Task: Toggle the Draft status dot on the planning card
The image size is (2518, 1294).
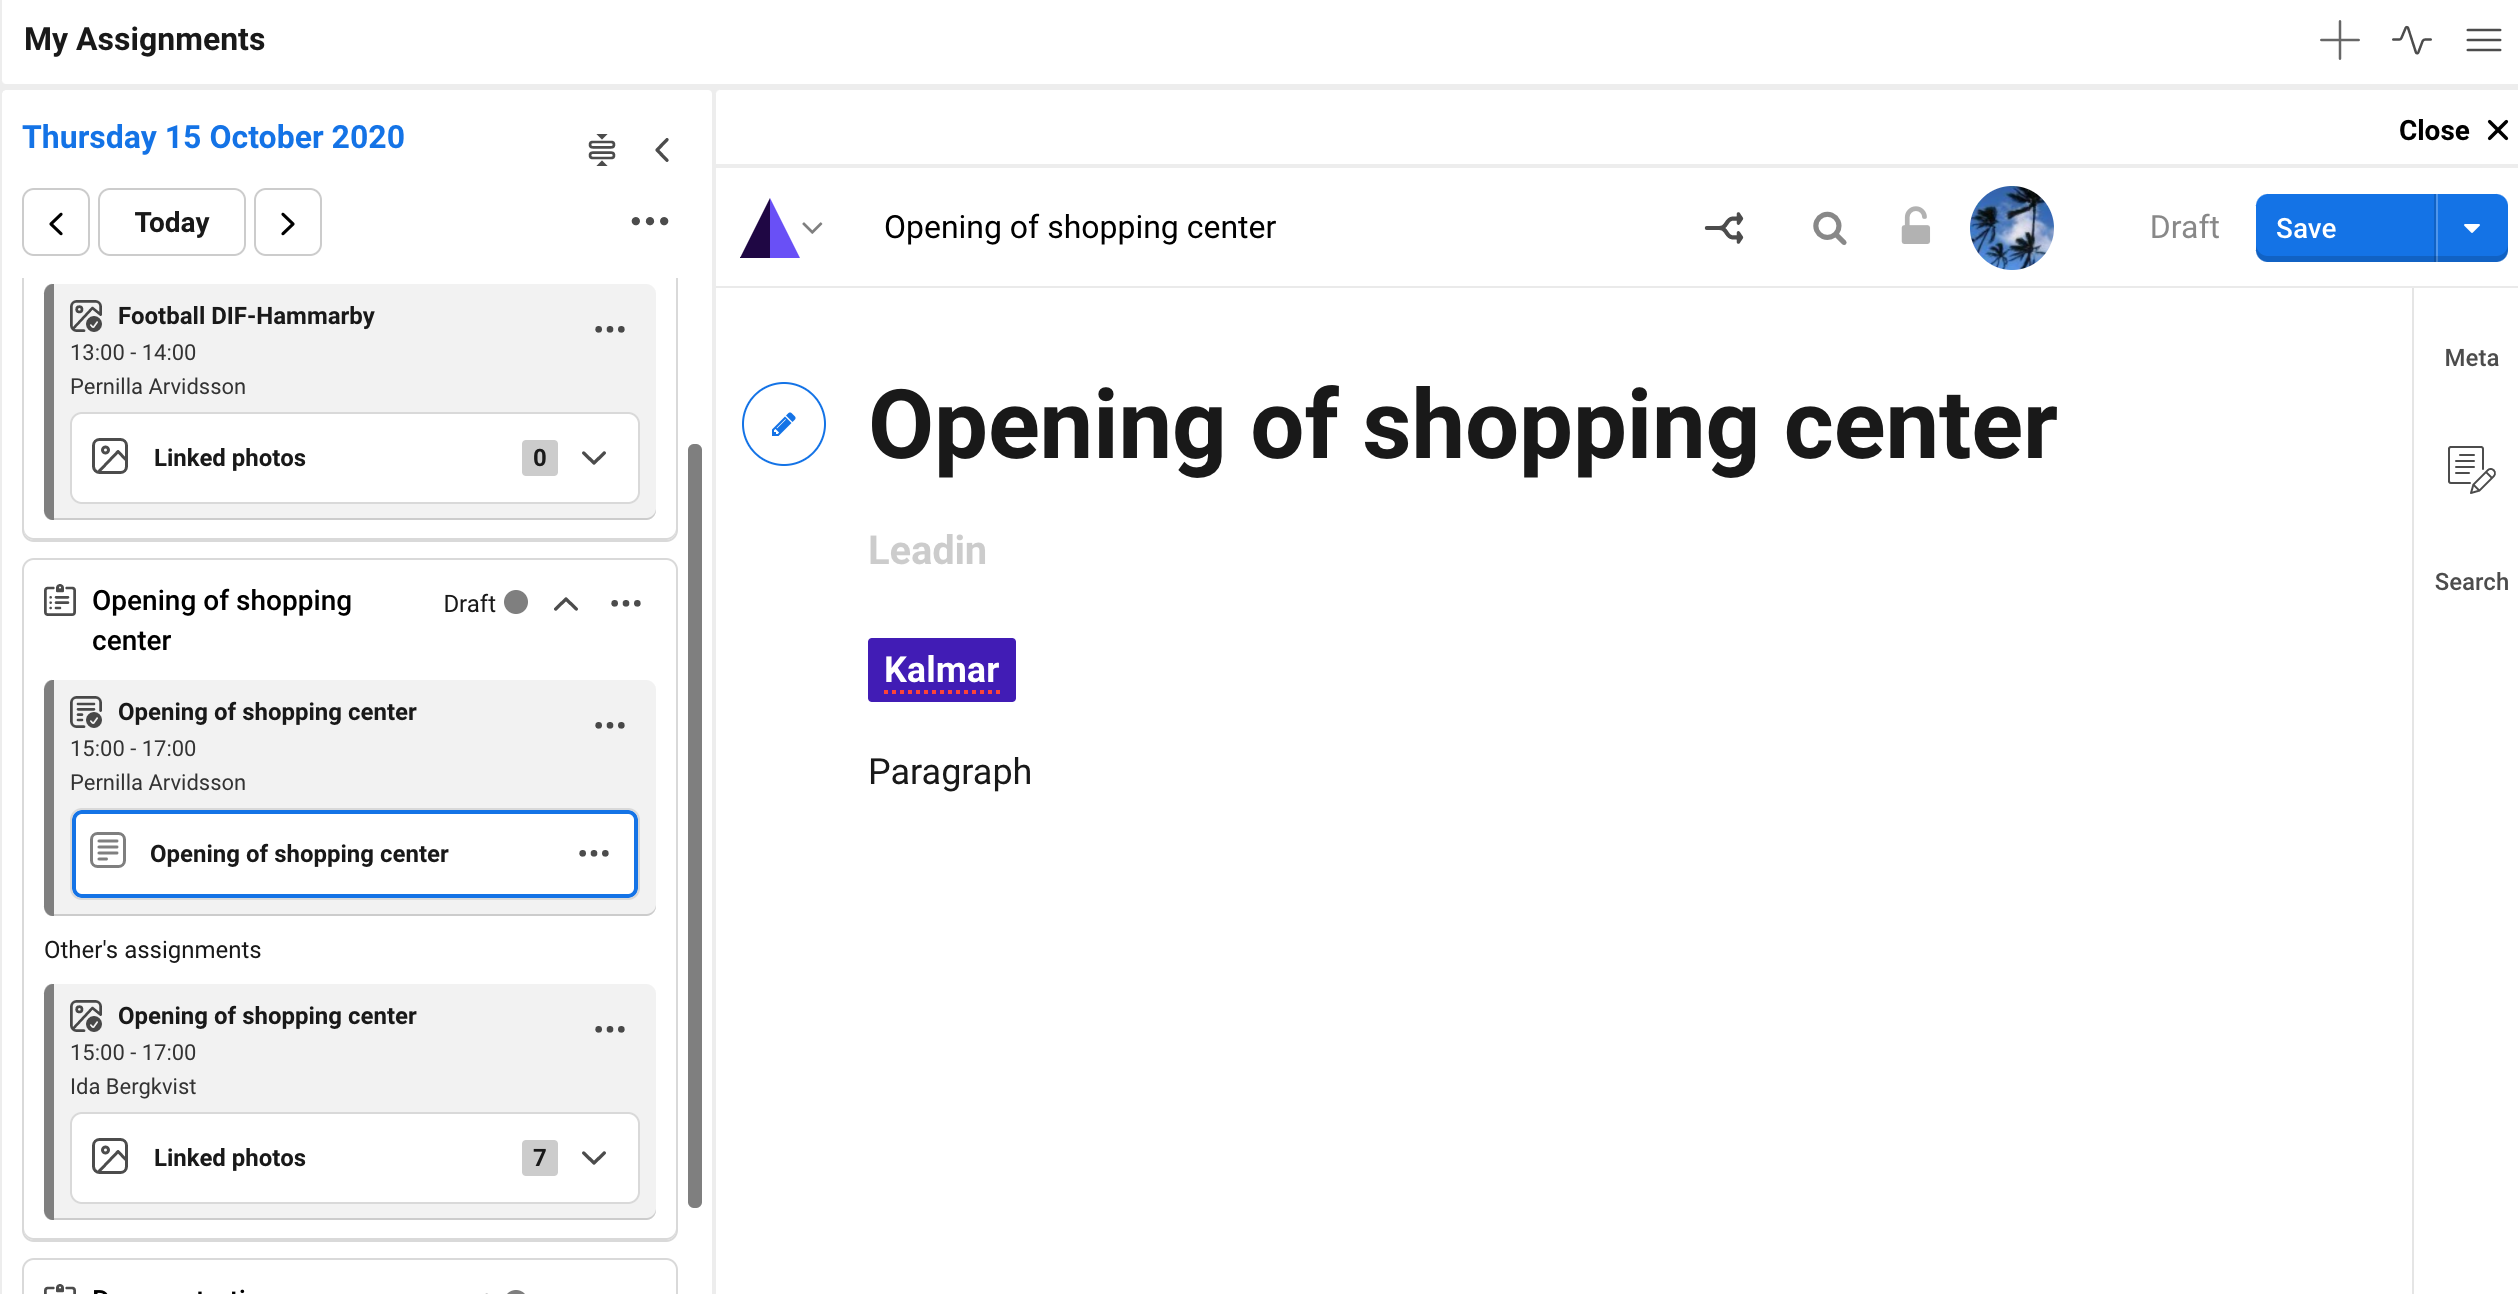Action: click(x=516, y=602)
